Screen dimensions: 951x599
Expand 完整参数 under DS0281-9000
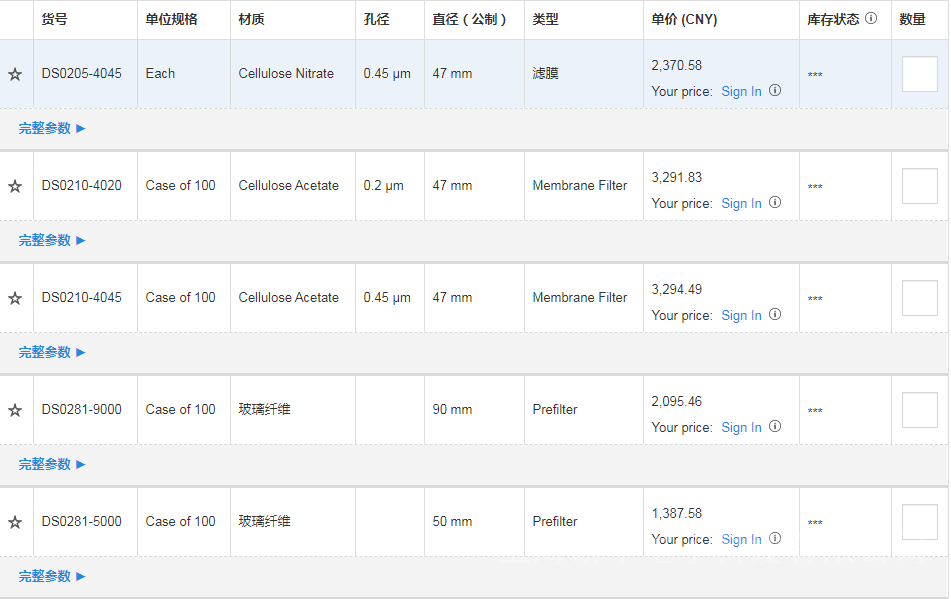click(52, 464)
